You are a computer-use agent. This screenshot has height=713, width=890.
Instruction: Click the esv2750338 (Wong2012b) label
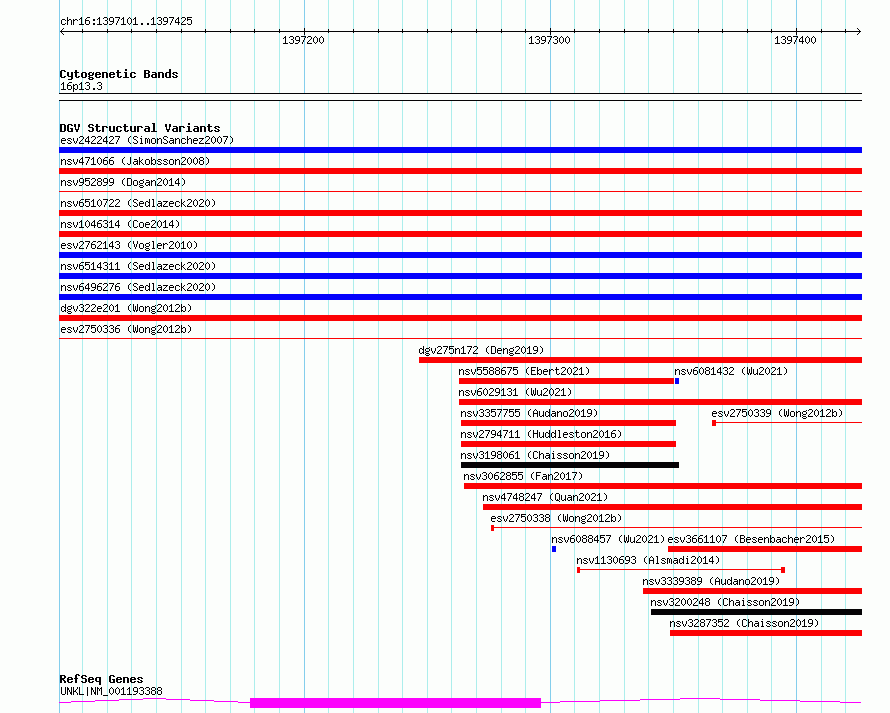point(556,518)
